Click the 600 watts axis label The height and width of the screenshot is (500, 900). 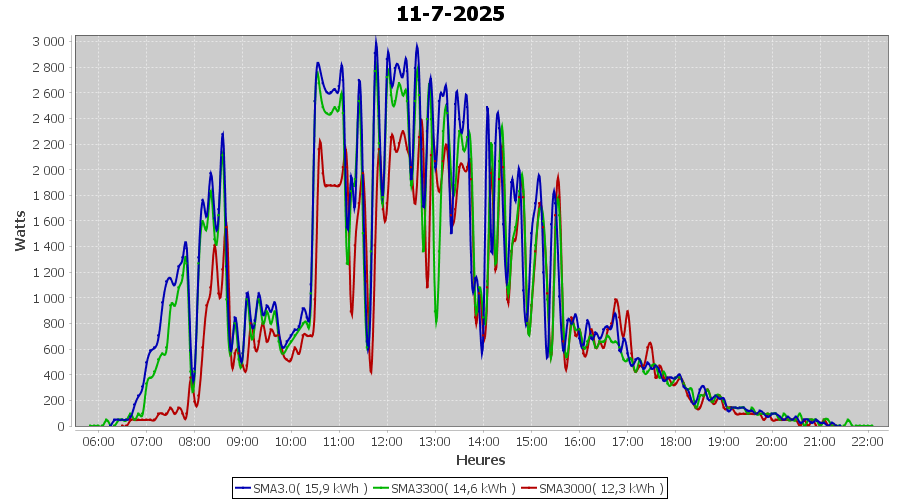click(x=54, y=350)
